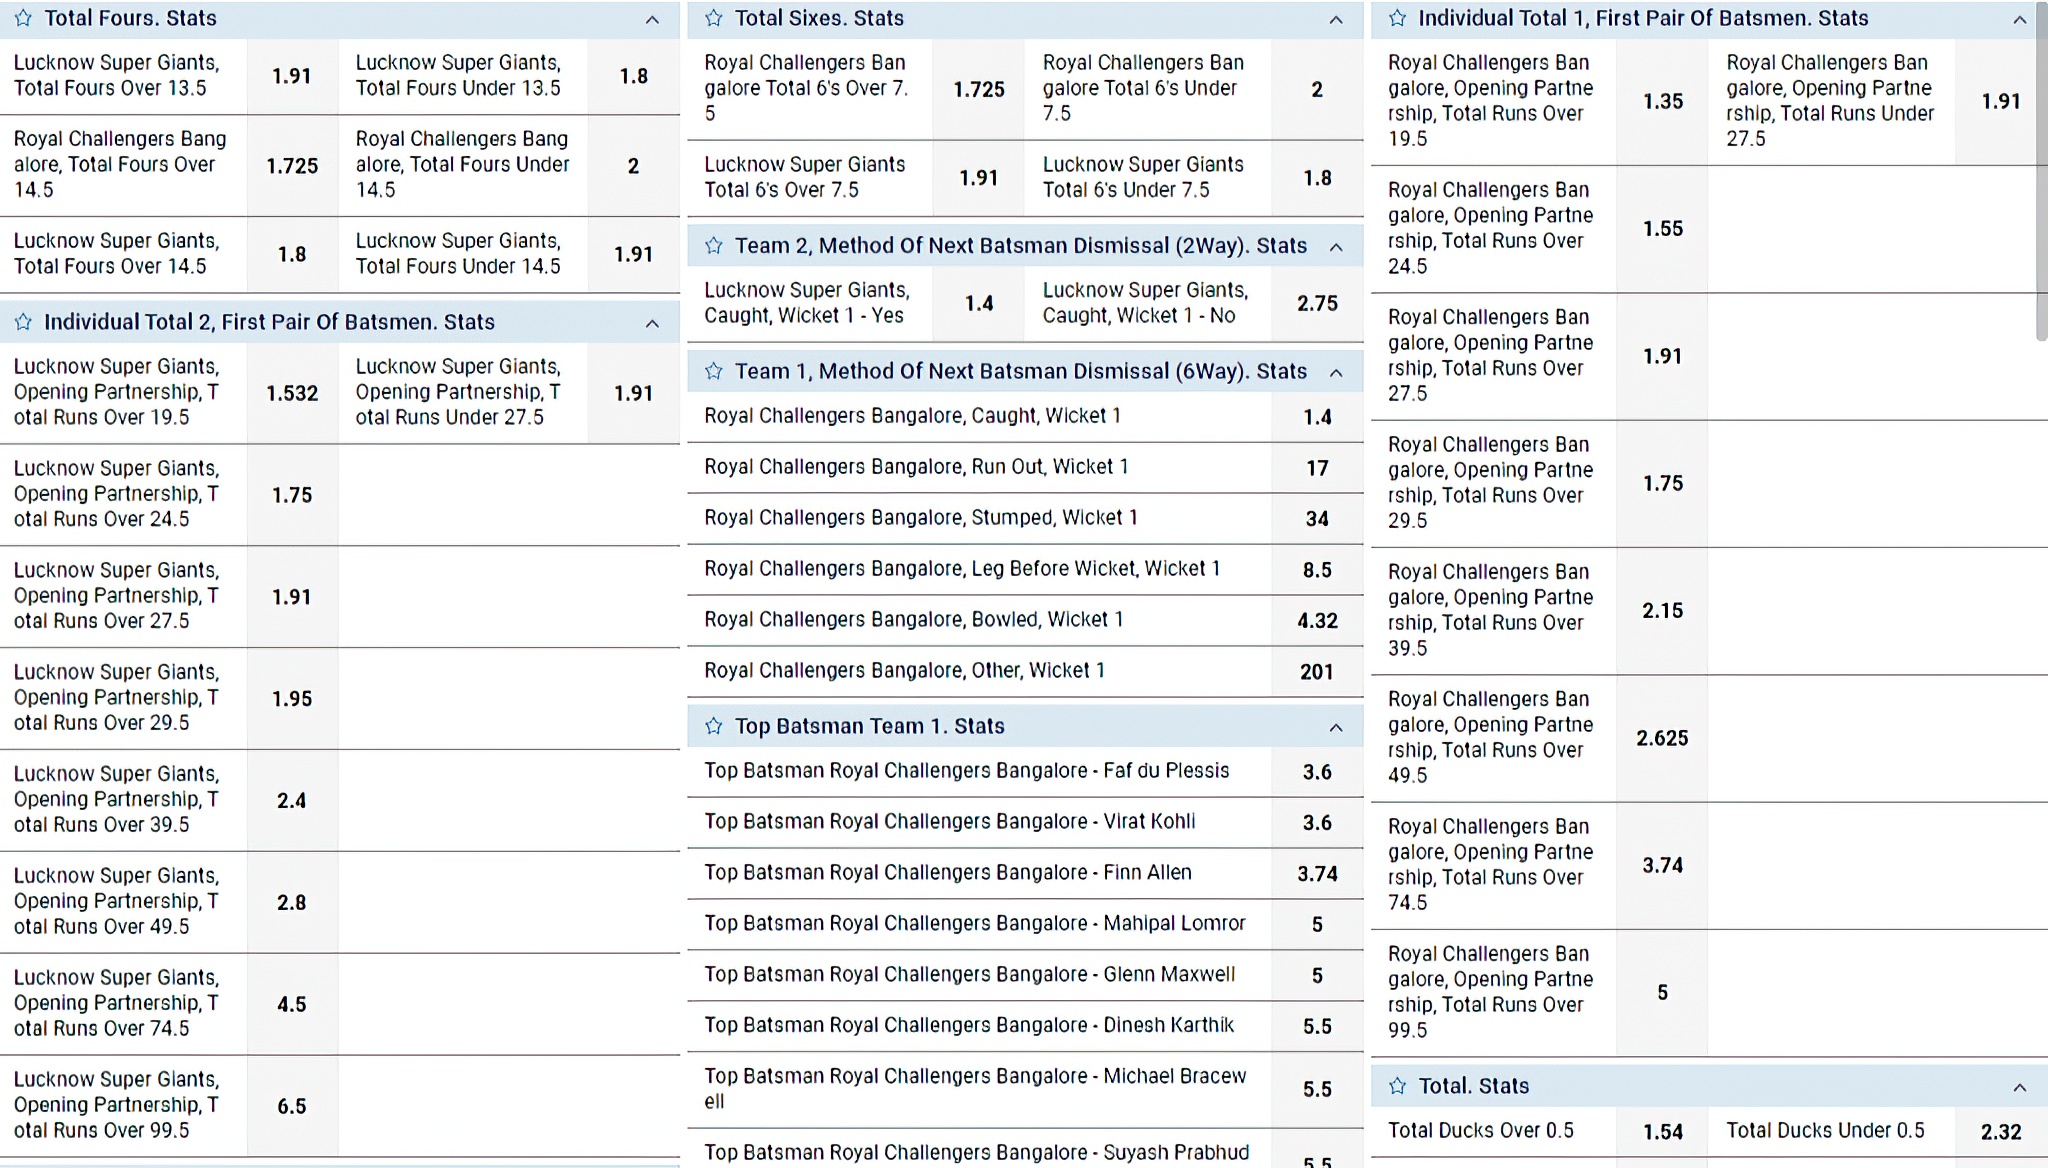Select Lucknow Super Giants Total Fours Over 13.5 odds
The image size is (2048, 1168).
[x=292, y=76]
